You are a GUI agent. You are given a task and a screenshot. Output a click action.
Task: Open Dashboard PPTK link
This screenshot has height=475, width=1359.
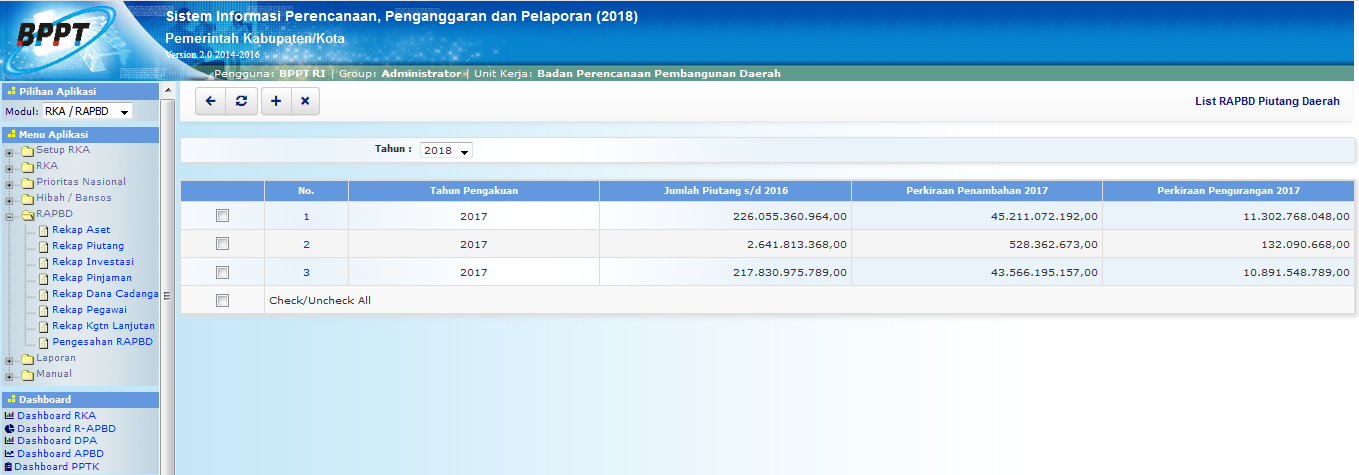coord(57,466)
